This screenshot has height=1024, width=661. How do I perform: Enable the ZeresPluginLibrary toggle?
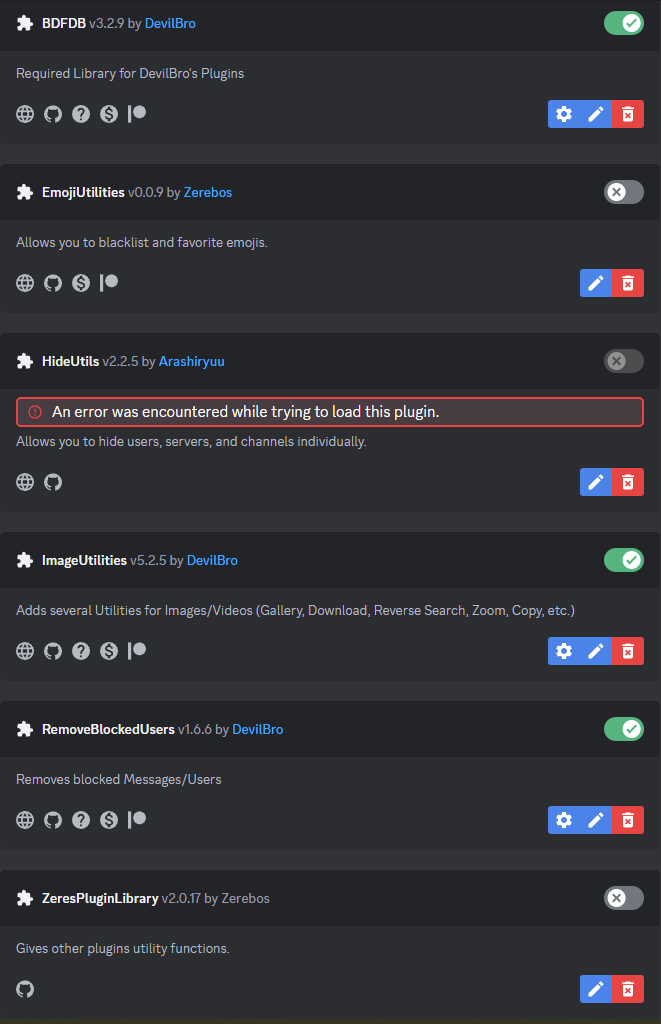point(624,899)
